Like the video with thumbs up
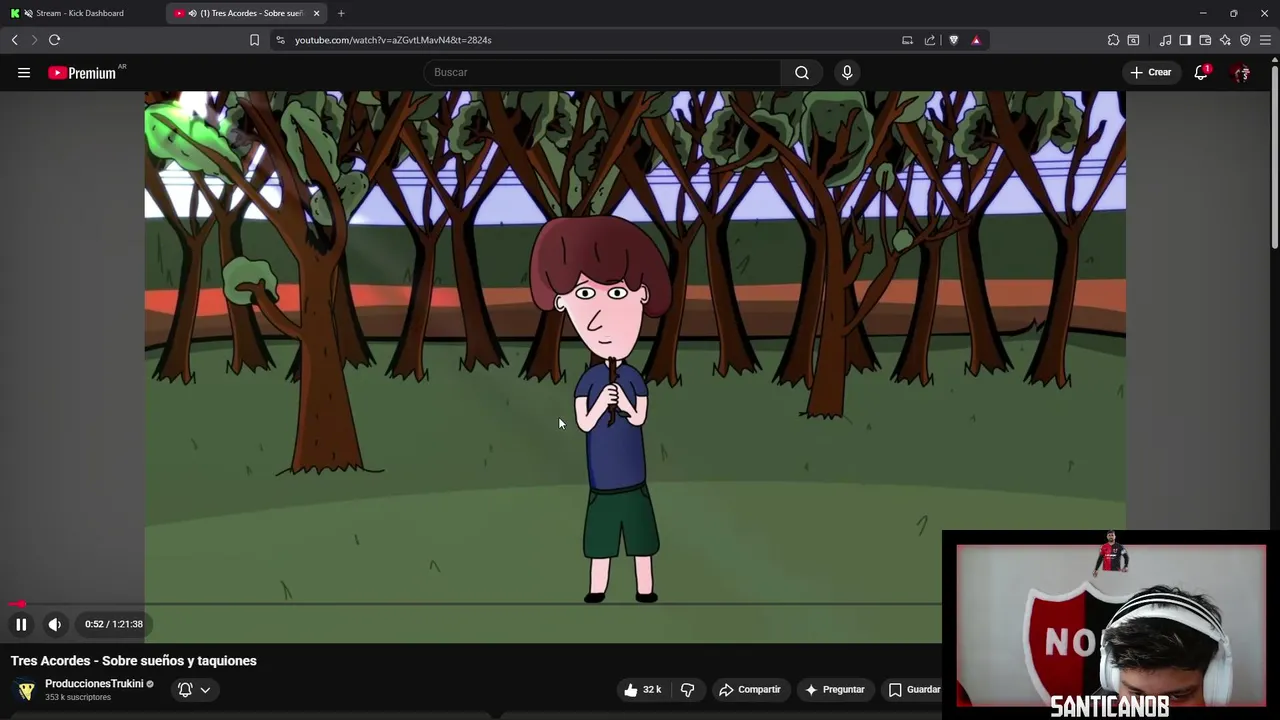 [x=641, y=689]
